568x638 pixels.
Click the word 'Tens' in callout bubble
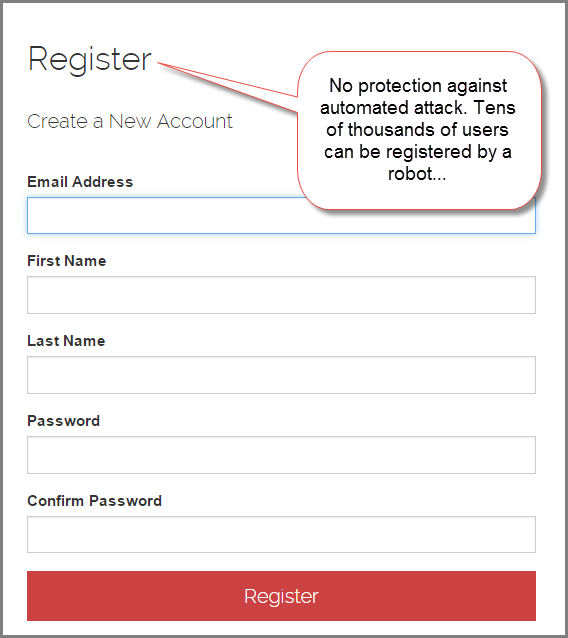click(x=495, y=108)
